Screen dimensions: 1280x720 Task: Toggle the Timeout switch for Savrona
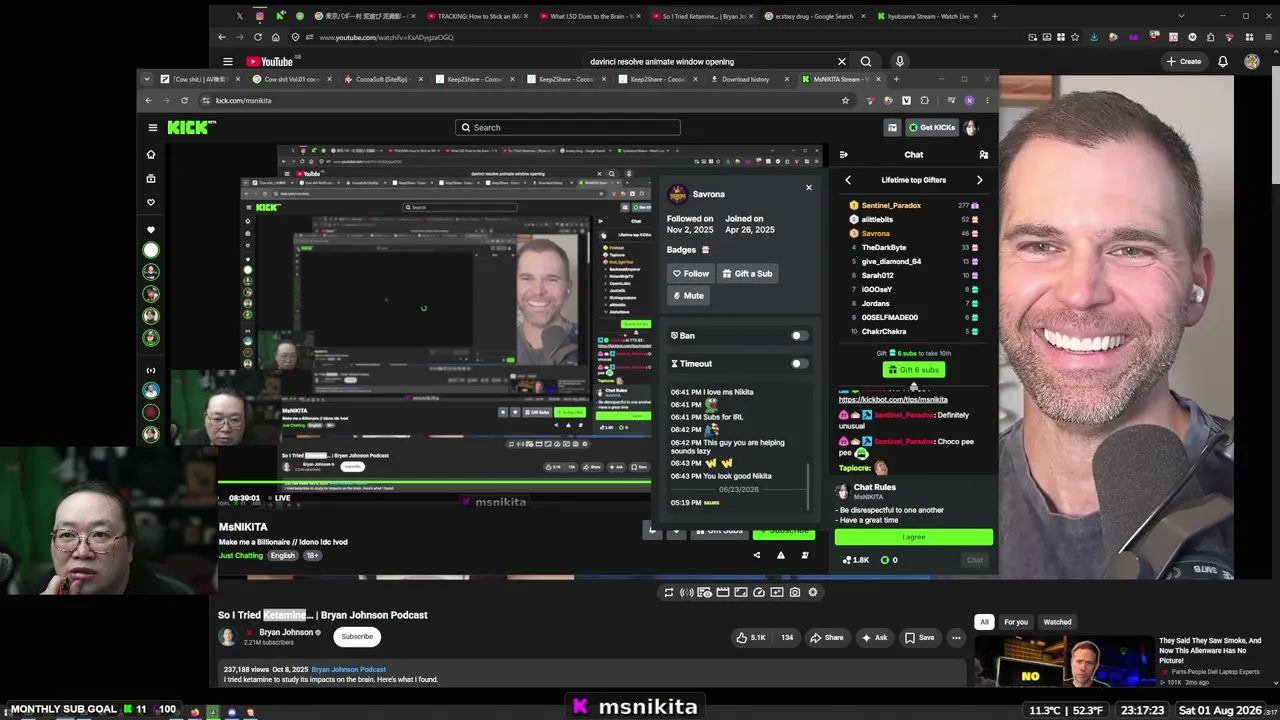point(797,364)
